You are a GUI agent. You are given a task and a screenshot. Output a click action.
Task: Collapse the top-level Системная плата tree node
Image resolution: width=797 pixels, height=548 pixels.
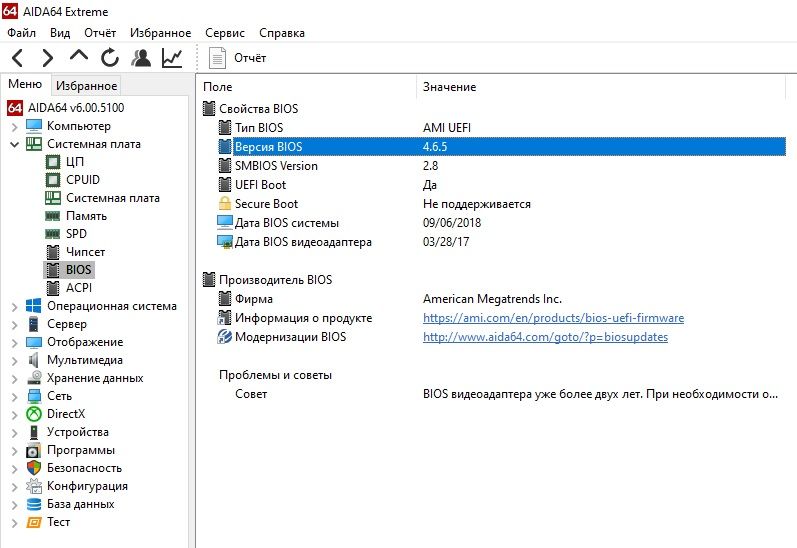click(x=14, y=144)
